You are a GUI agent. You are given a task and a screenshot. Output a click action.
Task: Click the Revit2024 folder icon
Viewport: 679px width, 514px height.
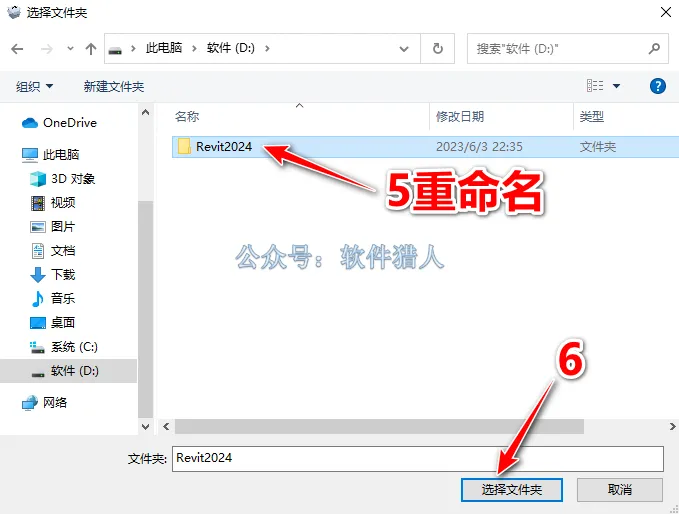click(x=184, y=146)
